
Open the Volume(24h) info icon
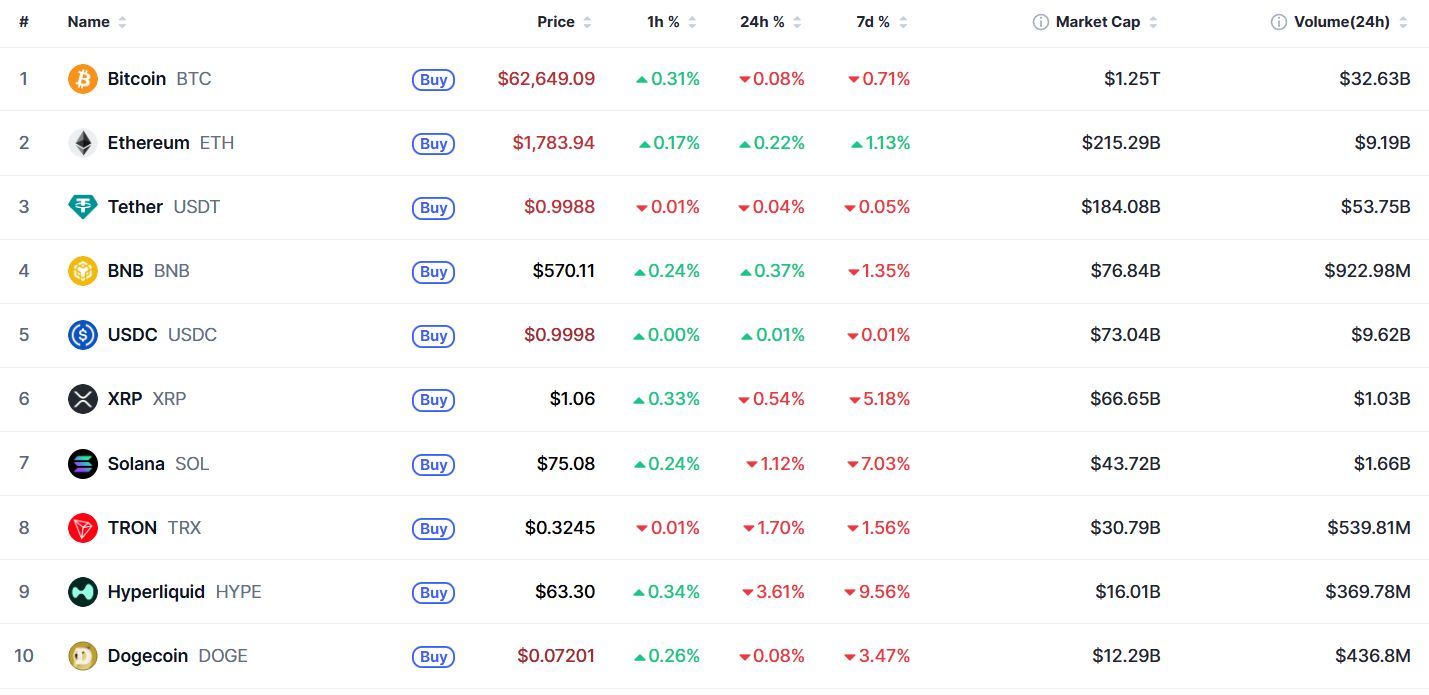coord(1279,22)
